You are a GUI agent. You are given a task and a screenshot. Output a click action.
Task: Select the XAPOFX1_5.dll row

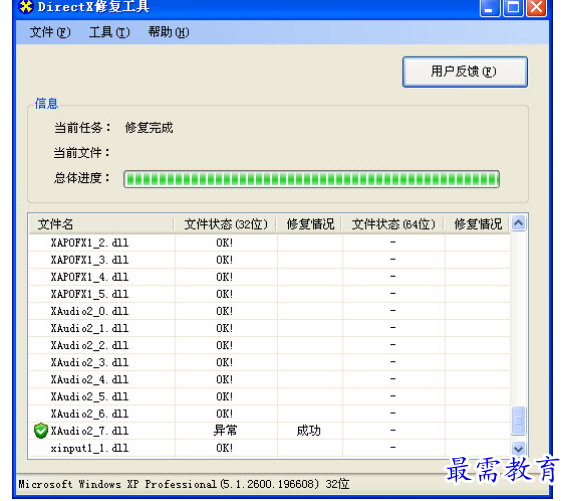click(x=270, y=294)
